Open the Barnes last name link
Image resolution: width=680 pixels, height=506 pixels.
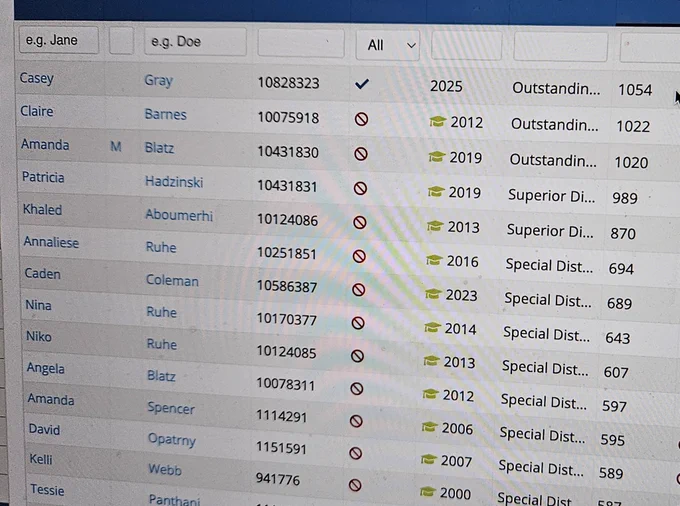pos(166,114)
